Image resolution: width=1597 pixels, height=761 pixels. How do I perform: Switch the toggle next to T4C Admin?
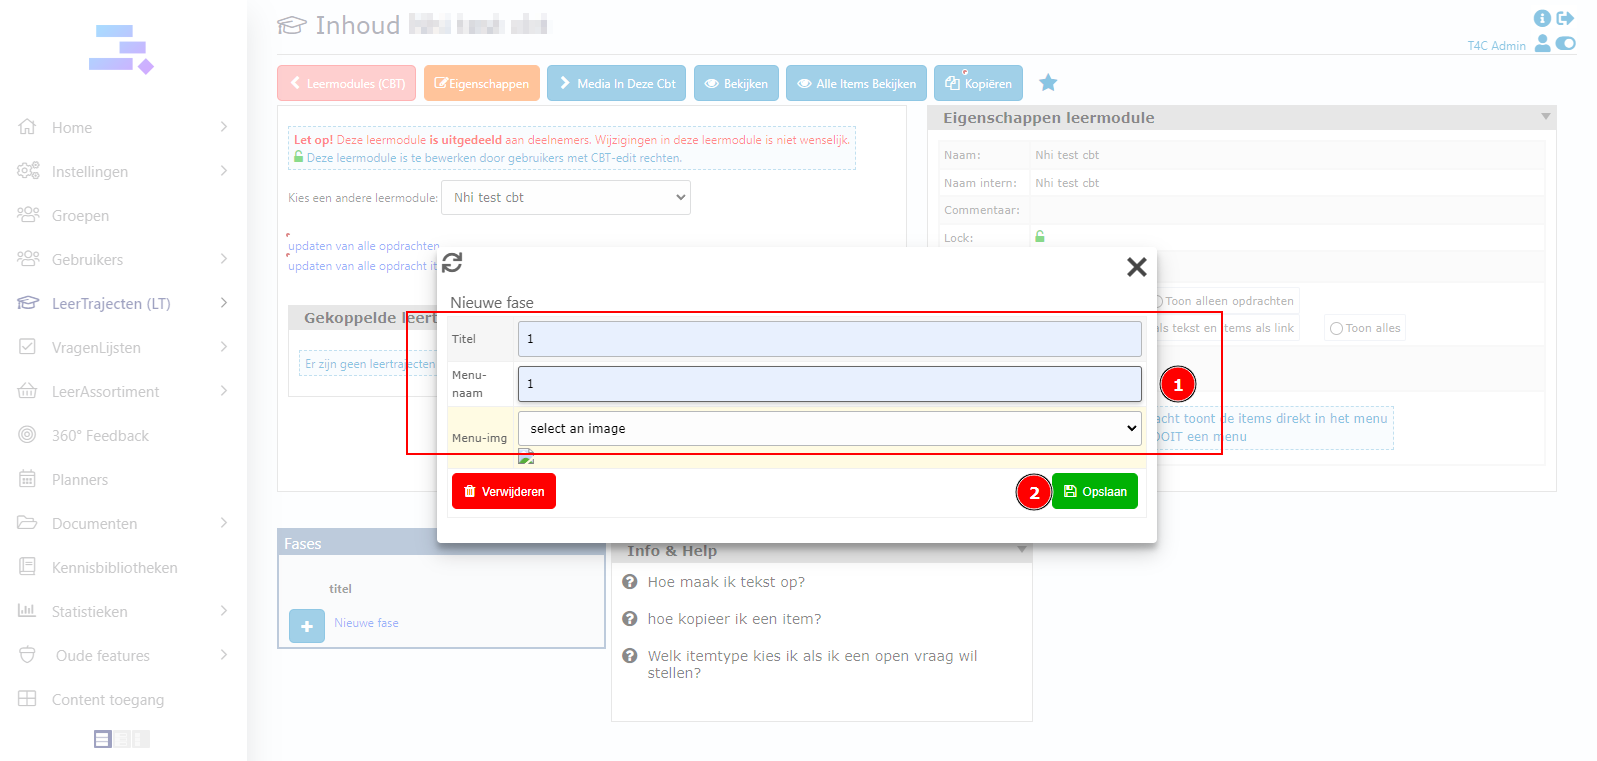point(1566,43)
